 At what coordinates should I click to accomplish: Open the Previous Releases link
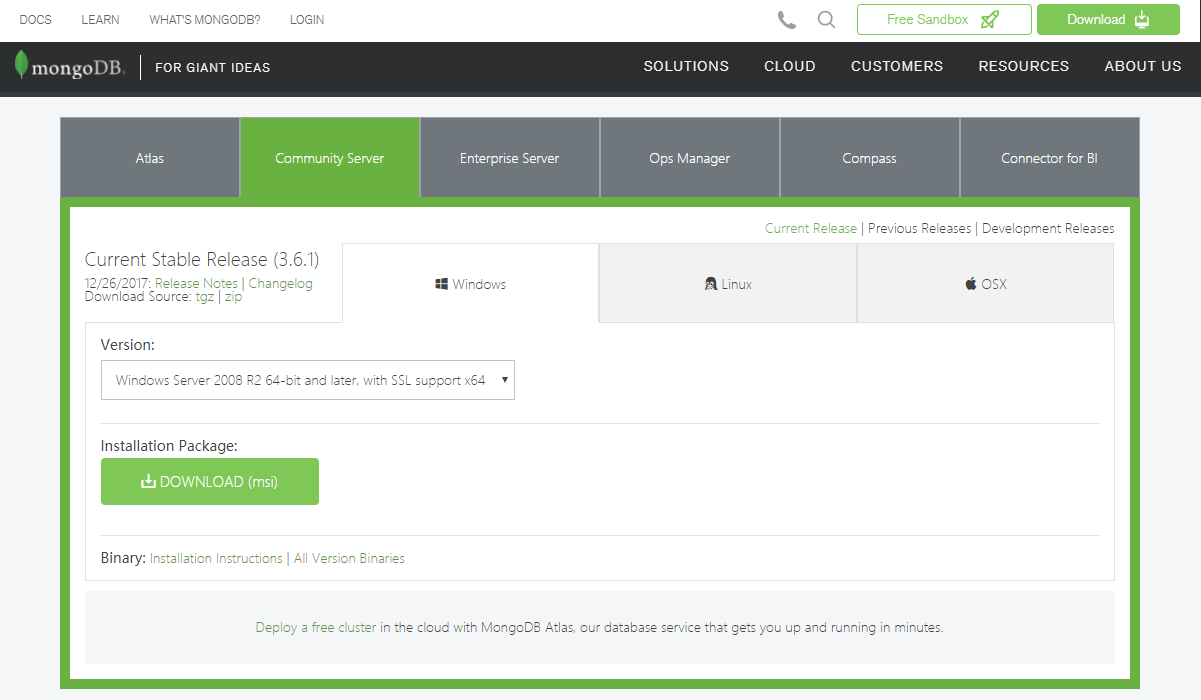pos(919,228)
